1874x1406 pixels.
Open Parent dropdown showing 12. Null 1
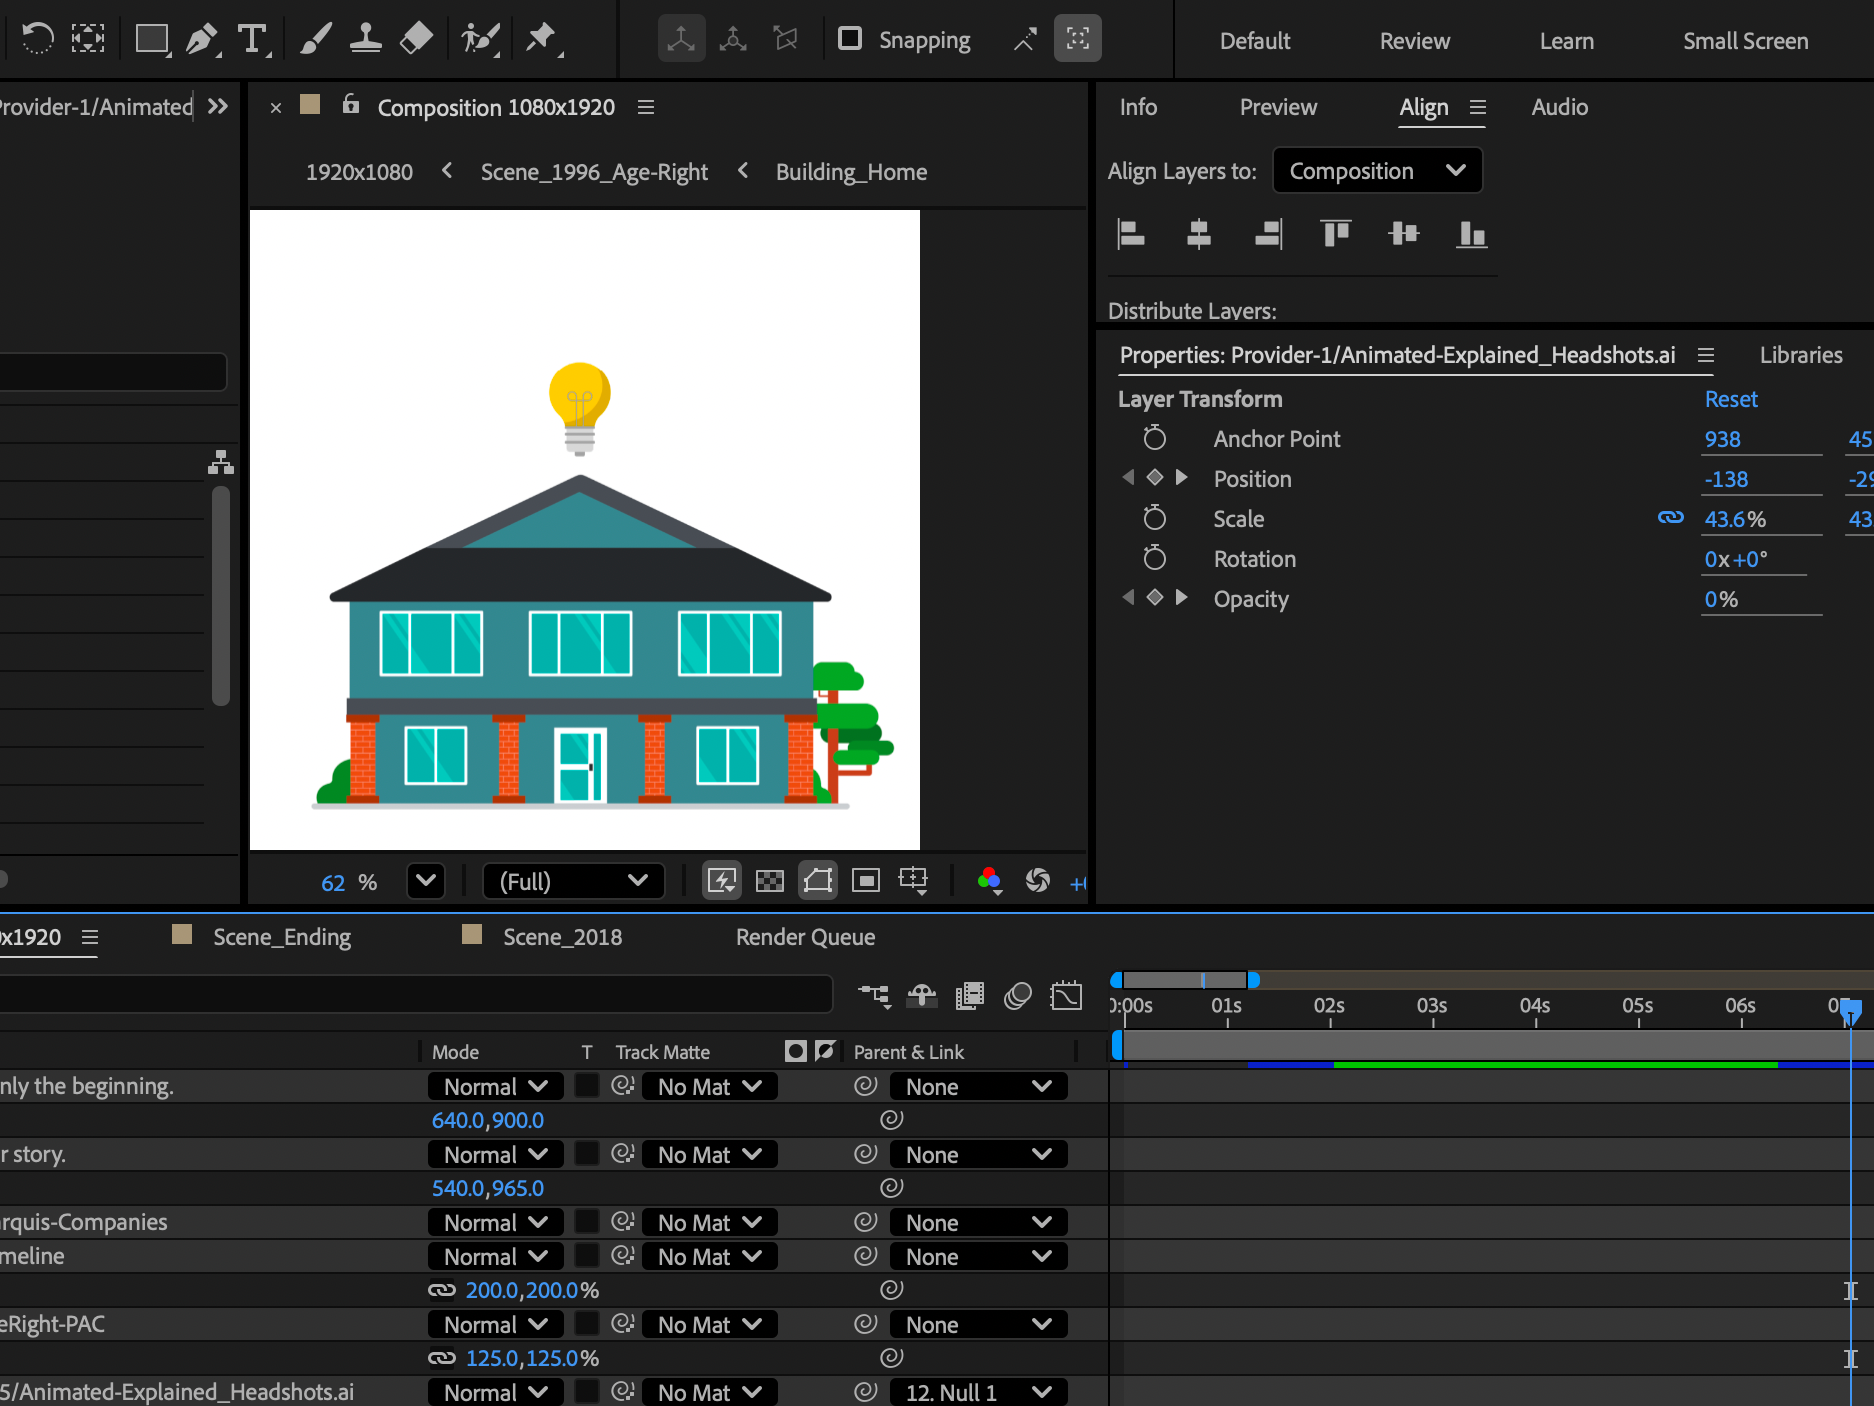tap(979, 1392)
